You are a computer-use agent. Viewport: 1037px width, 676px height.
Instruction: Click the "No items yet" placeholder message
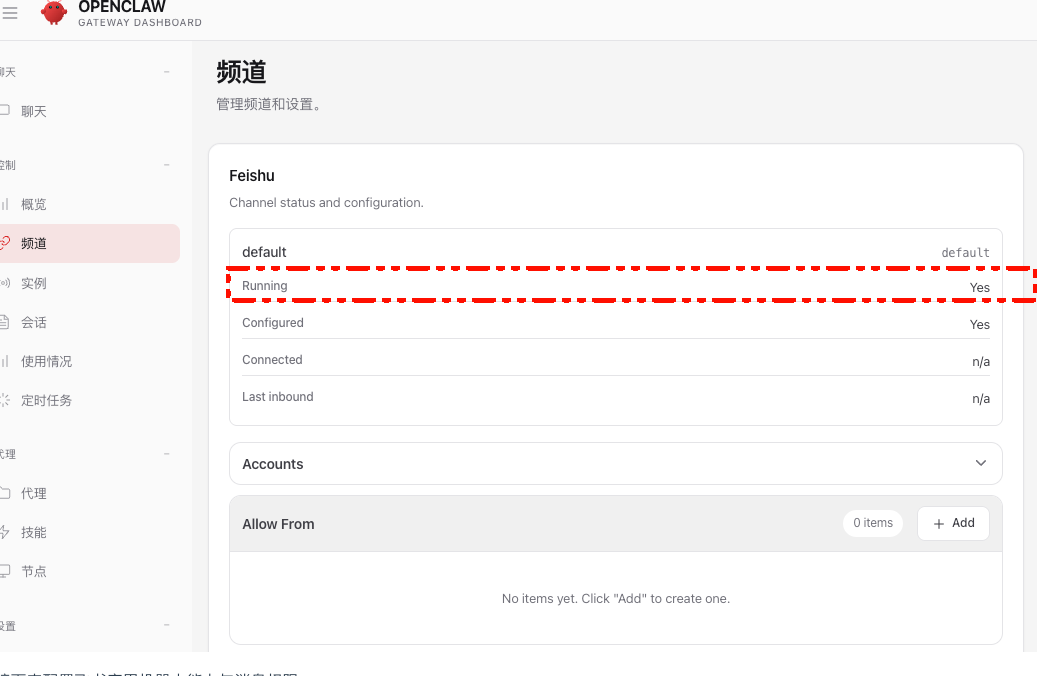[616, 599]
